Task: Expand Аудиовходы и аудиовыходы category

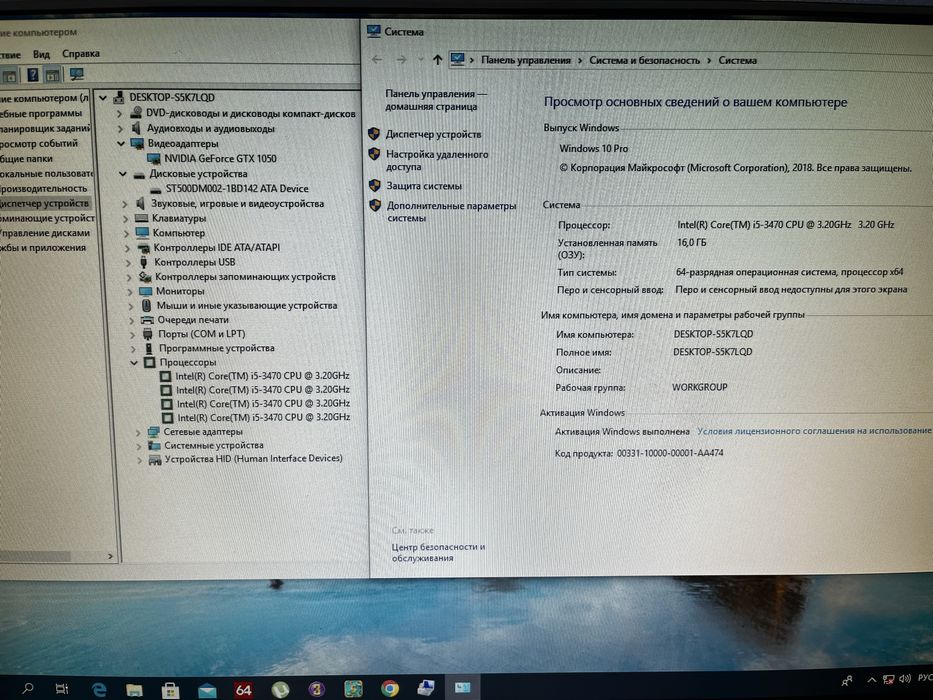Action: click(x=120, y=128)
